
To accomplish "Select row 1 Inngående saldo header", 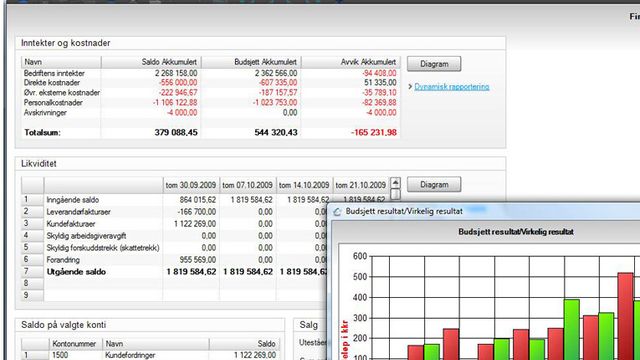I will tap(32, 200).
